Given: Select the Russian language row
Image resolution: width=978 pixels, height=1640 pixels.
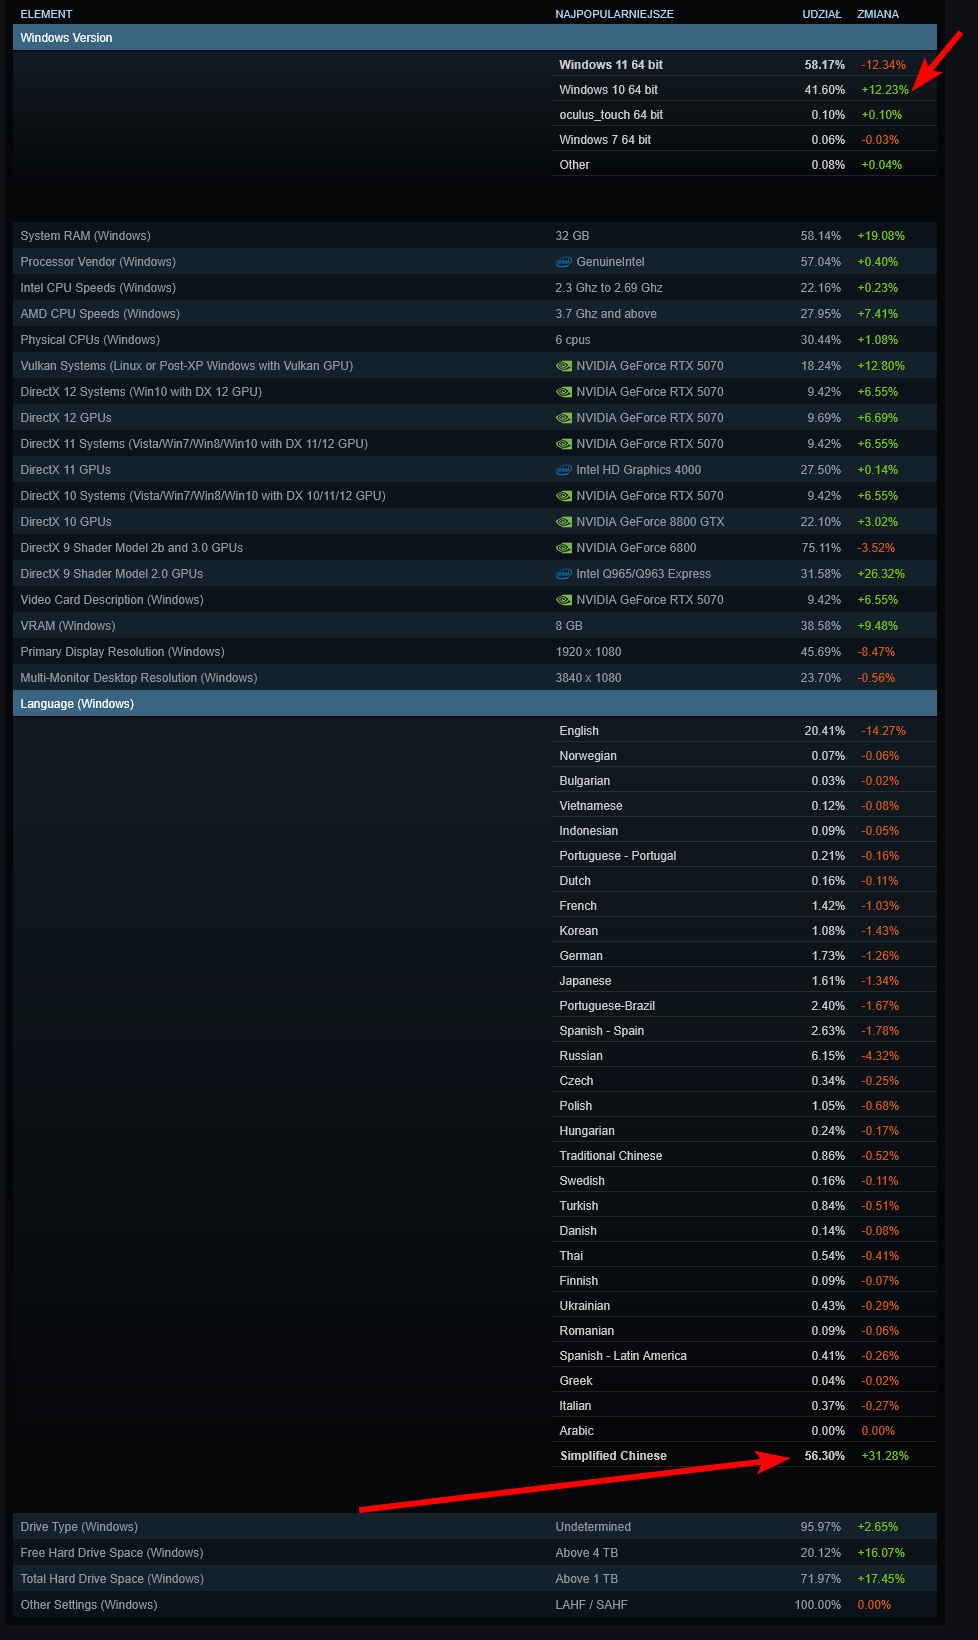Looking at the screenshot, I should click(744, 1056).
